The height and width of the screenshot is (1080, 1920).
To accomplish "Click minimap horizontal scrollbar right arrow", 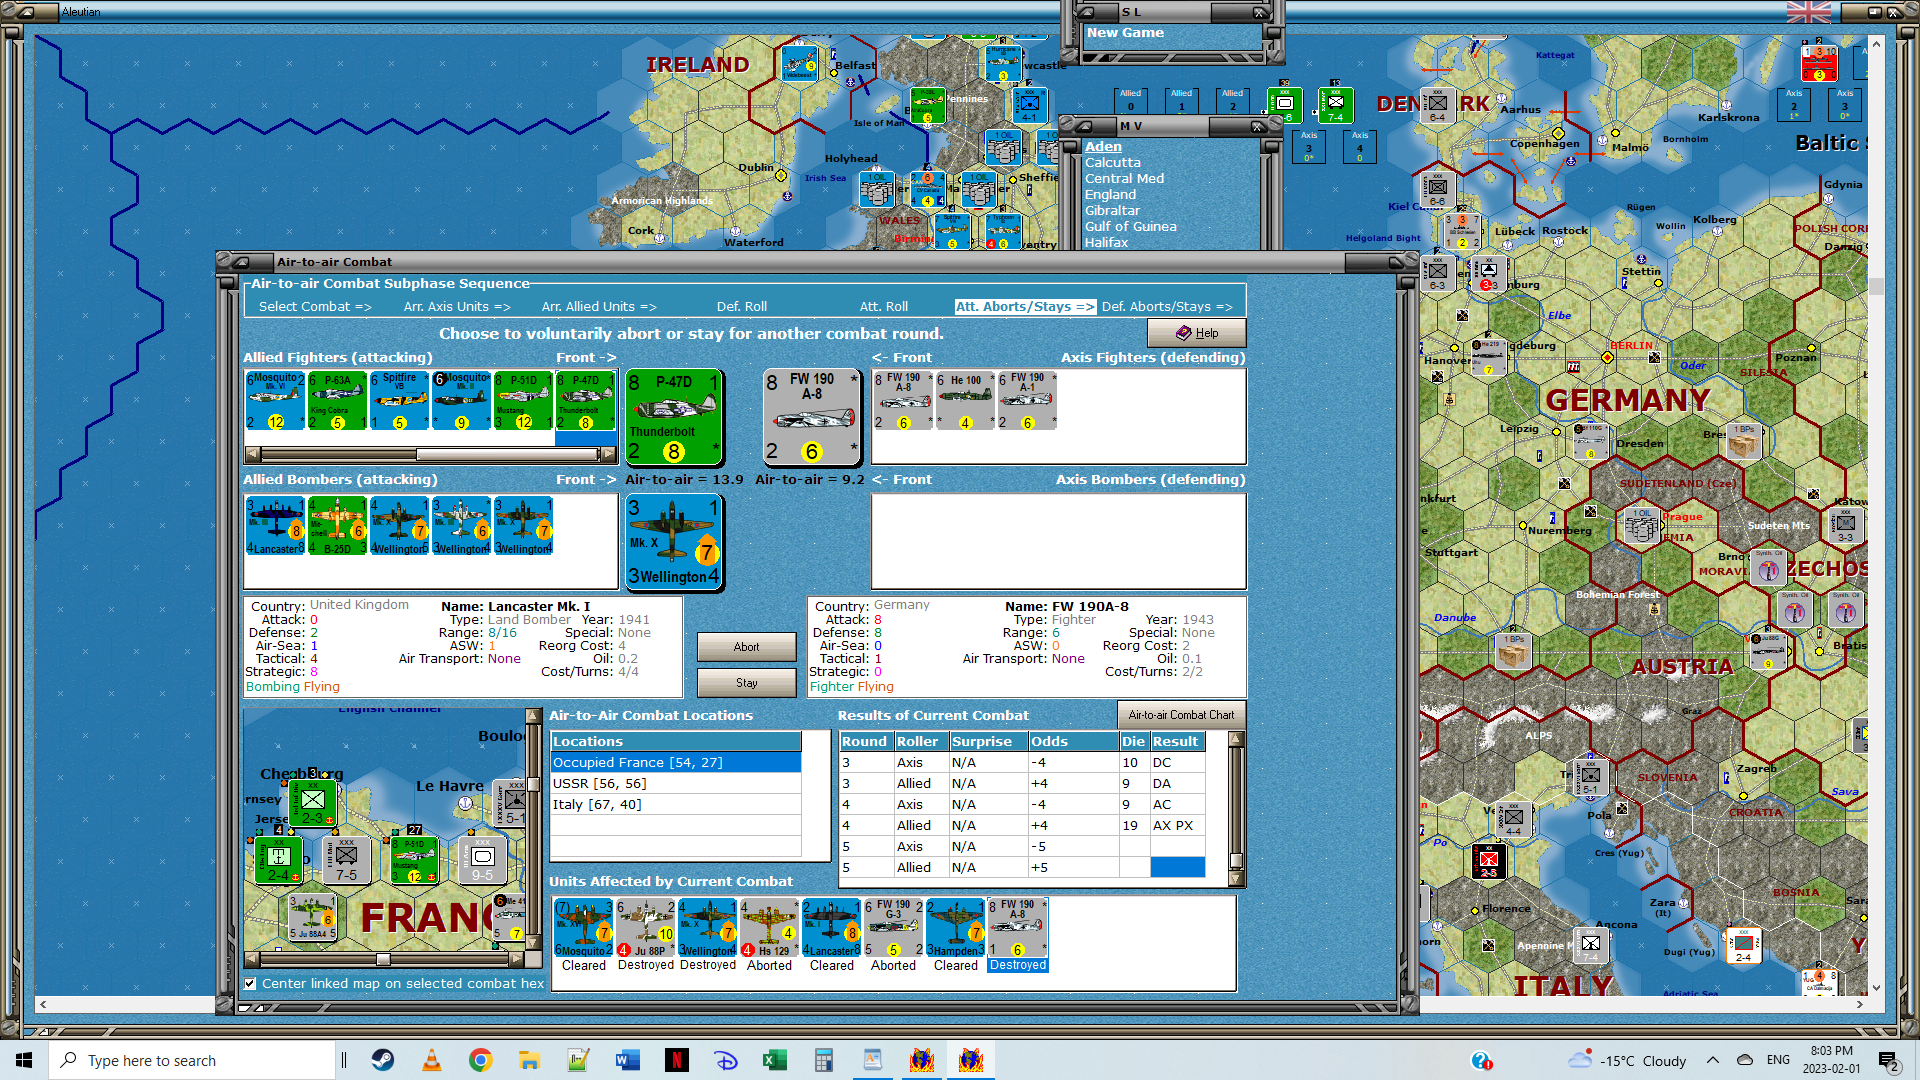I will 516,959.
